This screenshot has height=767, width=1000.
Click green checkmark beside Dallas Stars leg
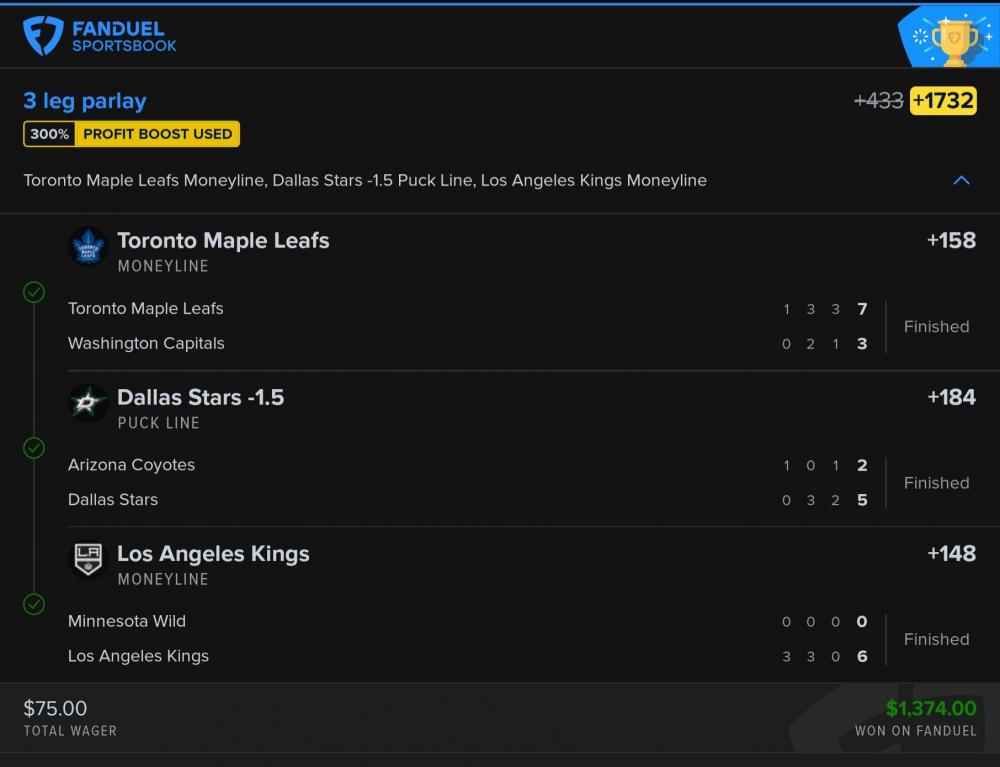(34, 448)
